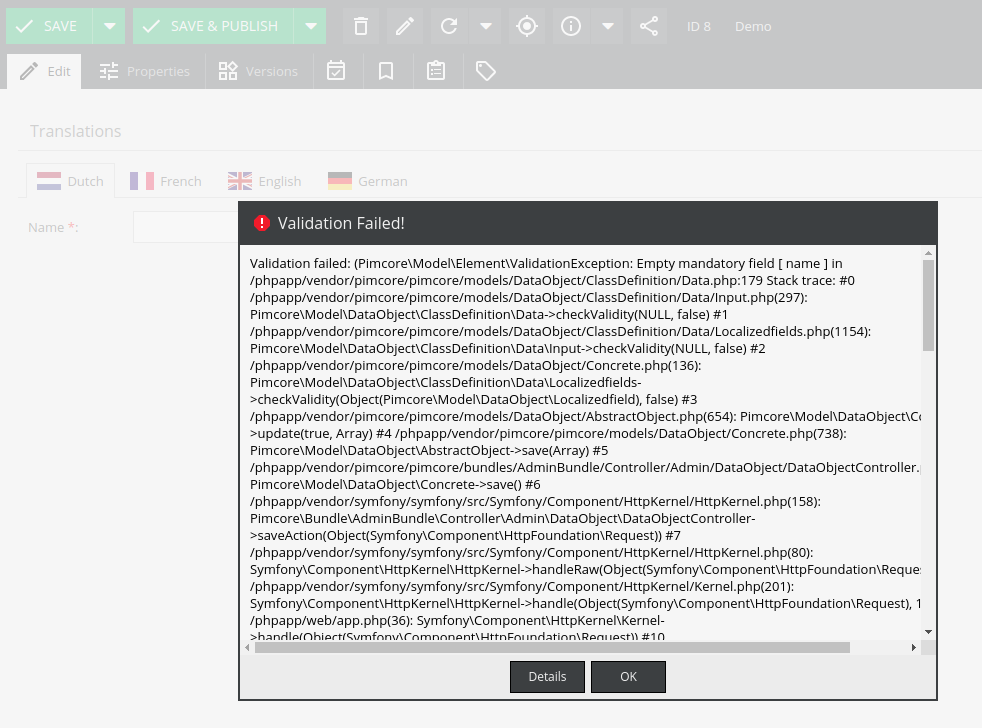Click the ID 8 label

698,26
